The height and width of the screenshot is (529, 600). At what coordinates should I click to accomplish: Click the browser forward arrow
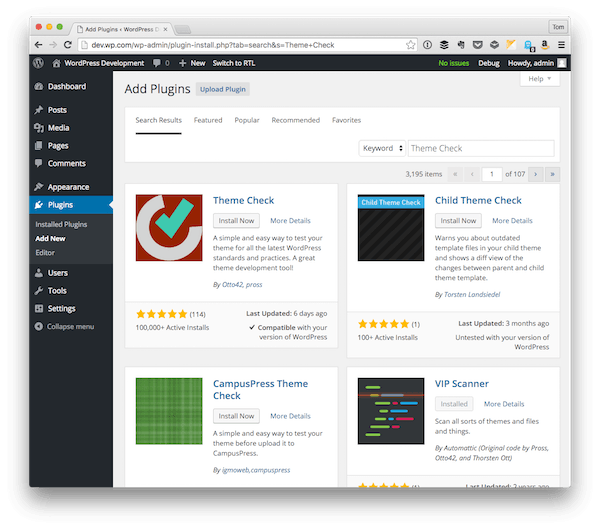point(53,45)
